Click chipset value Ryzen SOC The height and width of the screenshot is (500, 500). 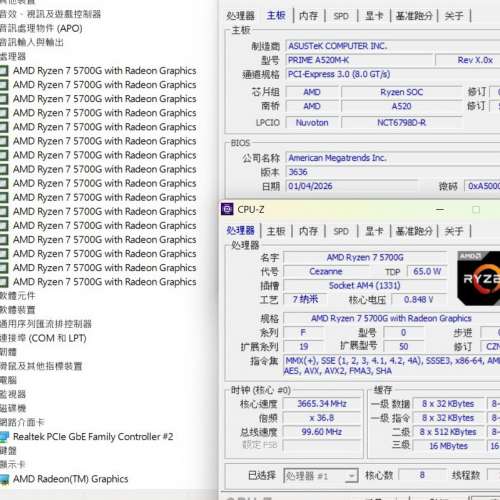click(x=401, y=92)
